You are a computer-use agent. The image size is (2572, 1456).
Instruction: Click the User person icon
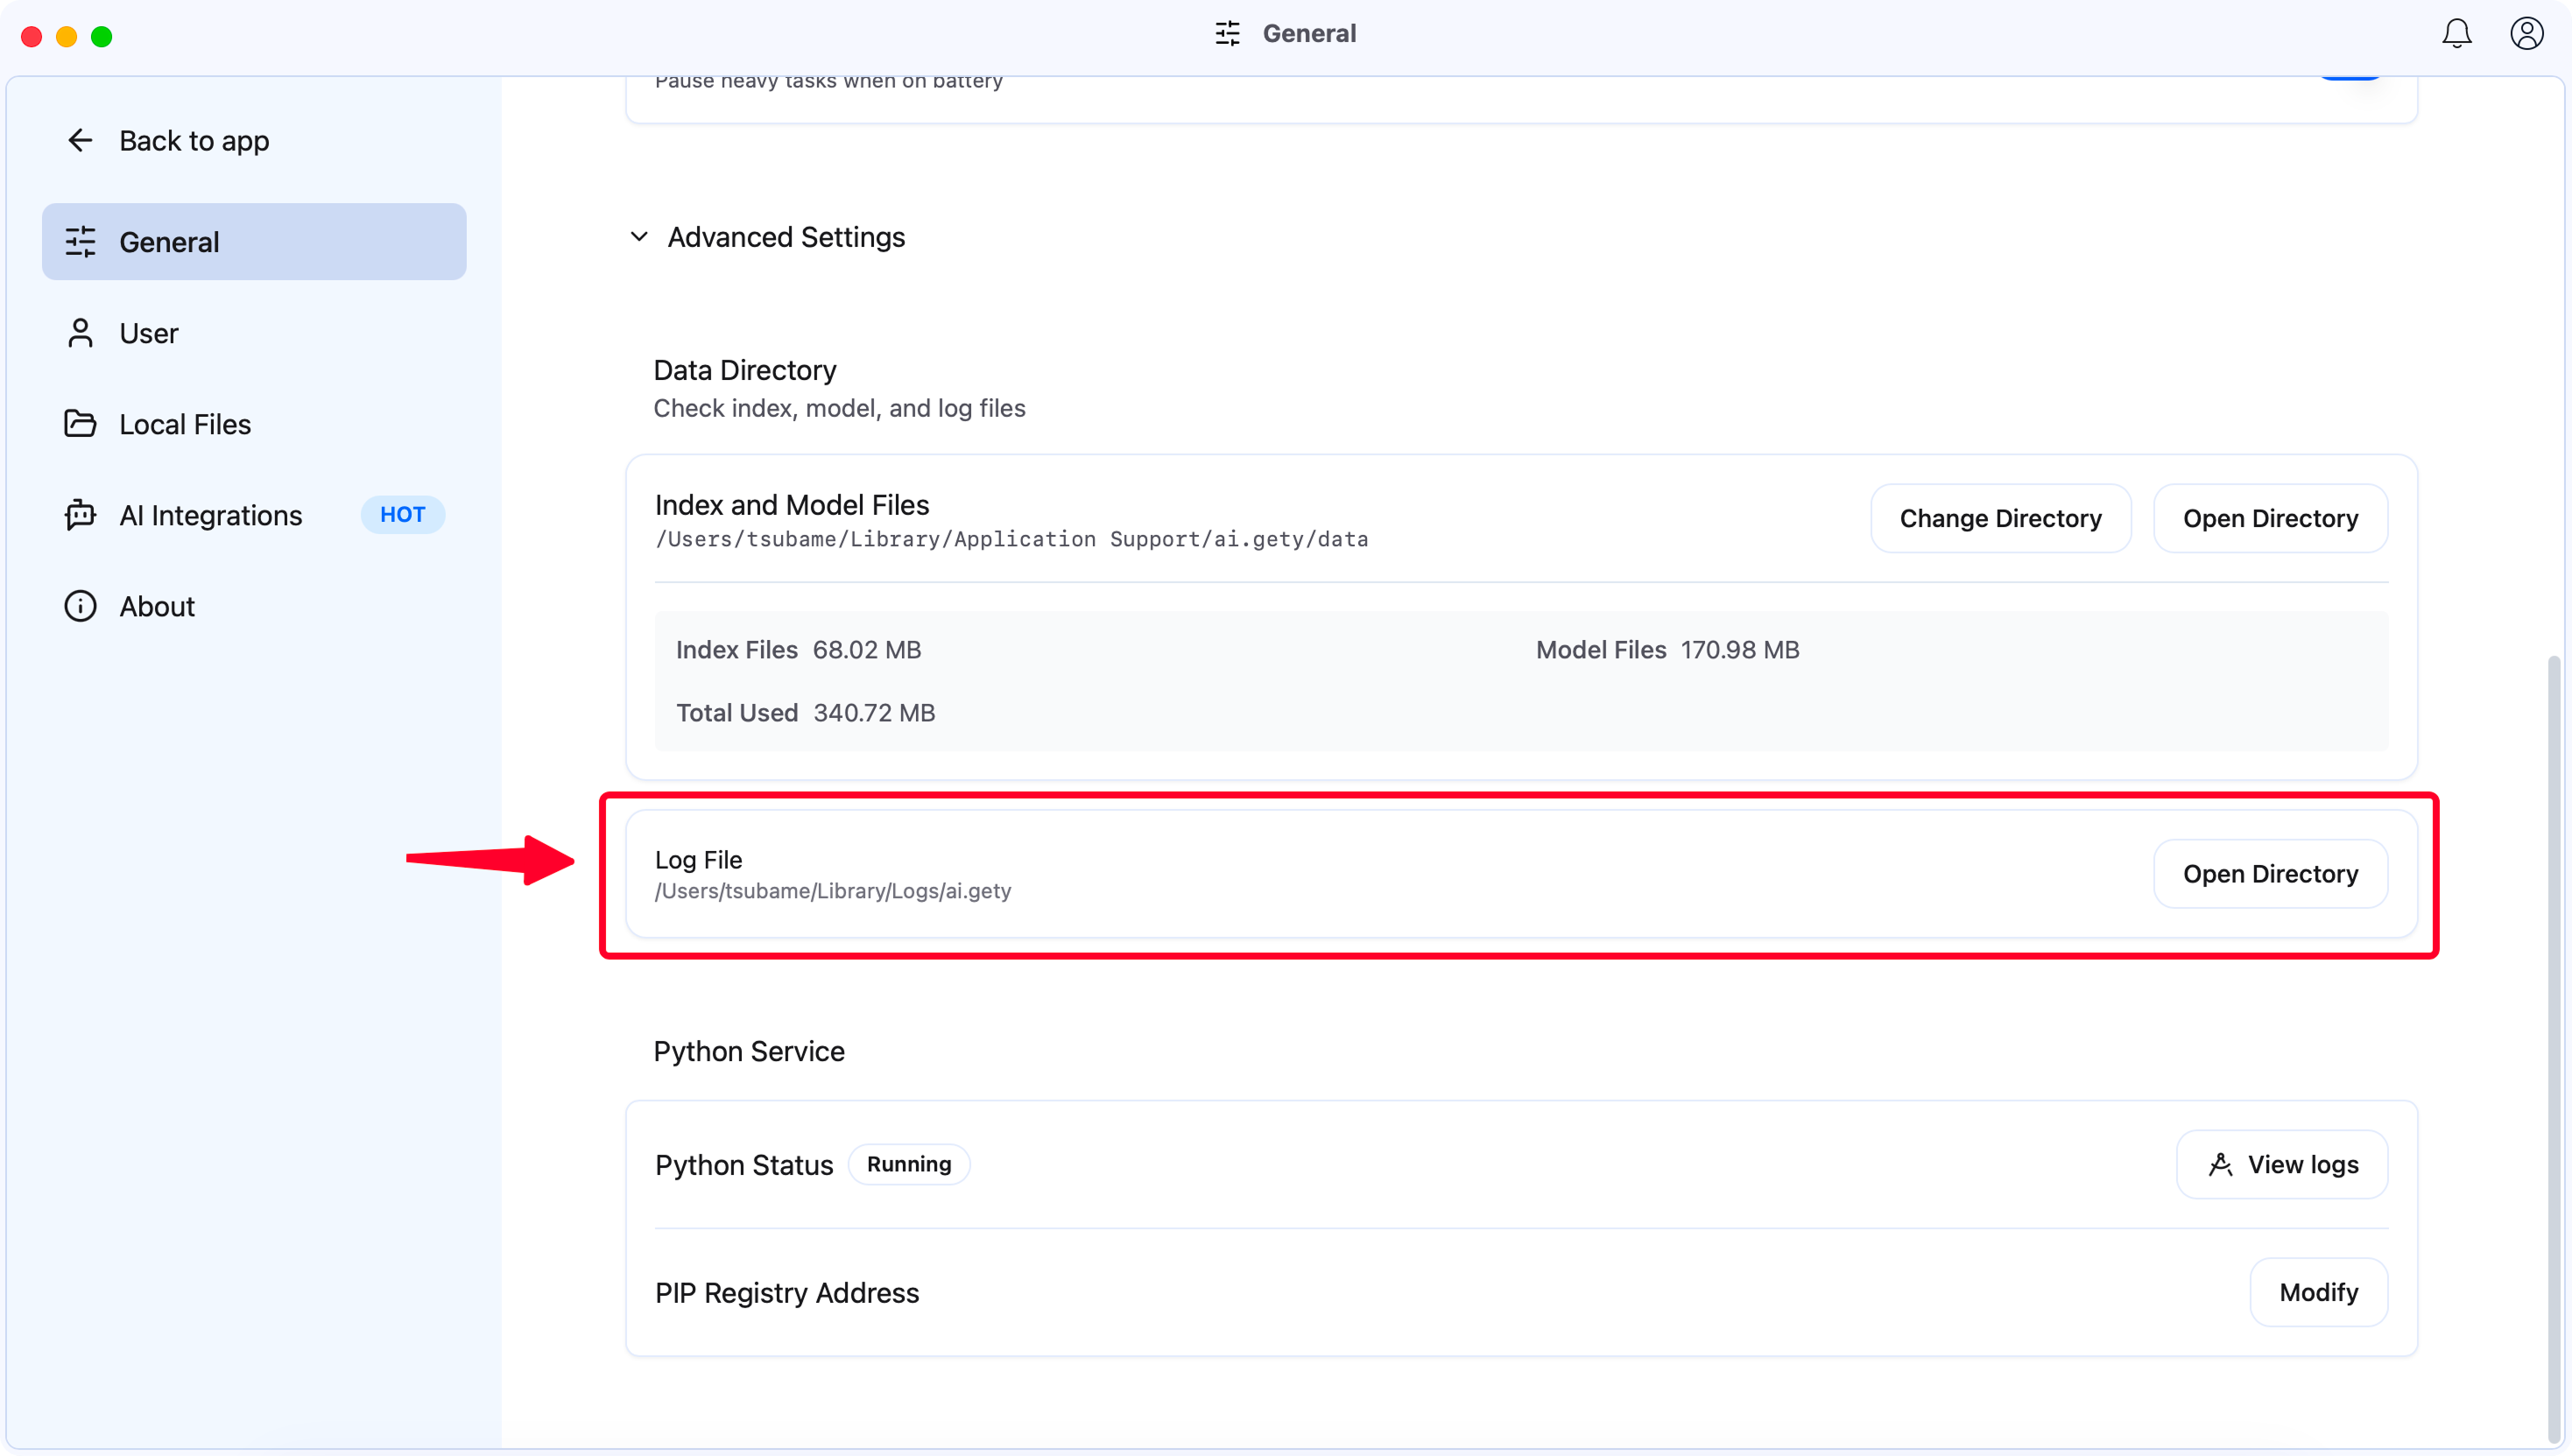pos(80,333)
